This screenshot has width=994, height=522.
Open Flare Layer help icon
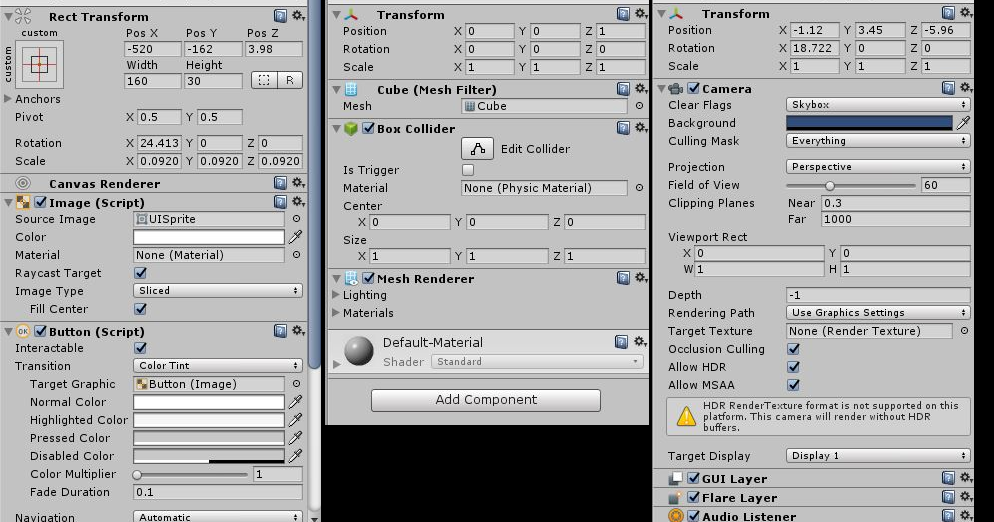click(x=948, y=497)
